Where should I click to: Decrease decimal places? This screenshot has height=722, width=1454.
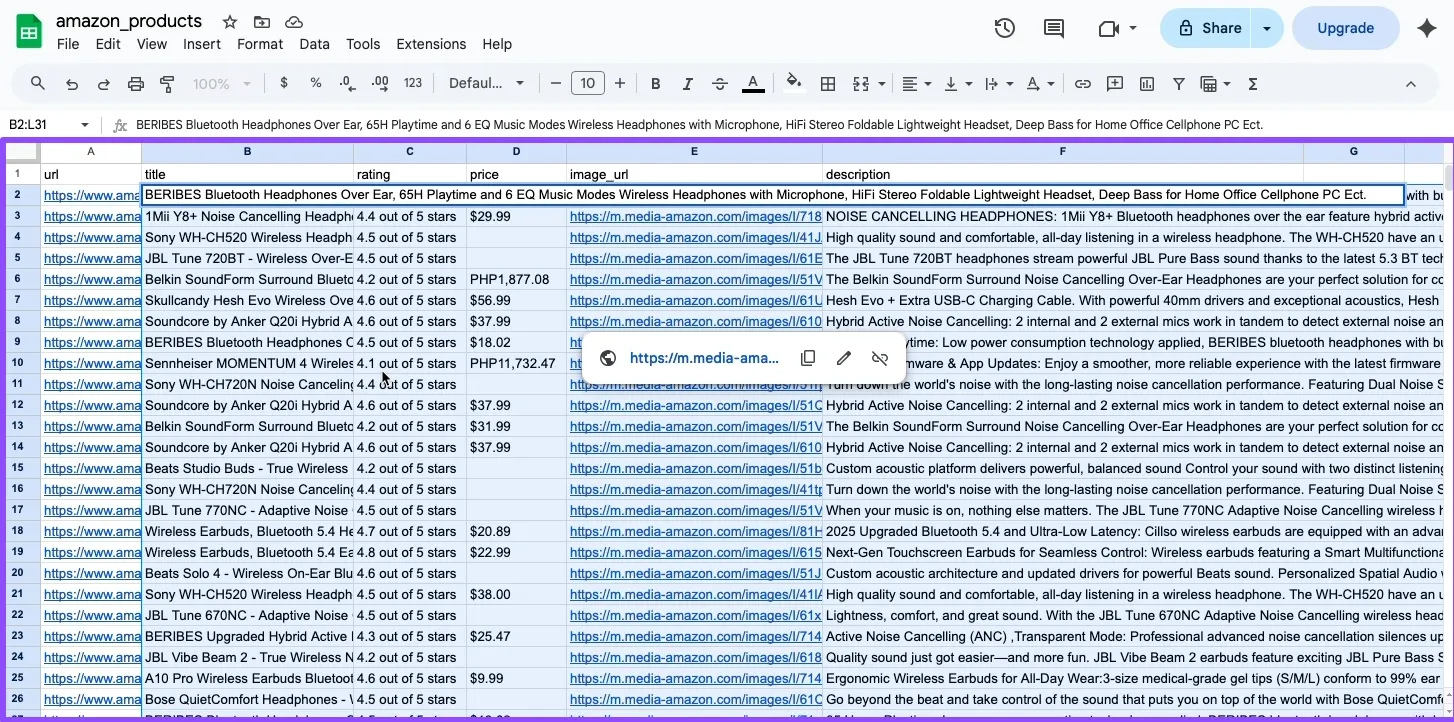click(347, 83)
